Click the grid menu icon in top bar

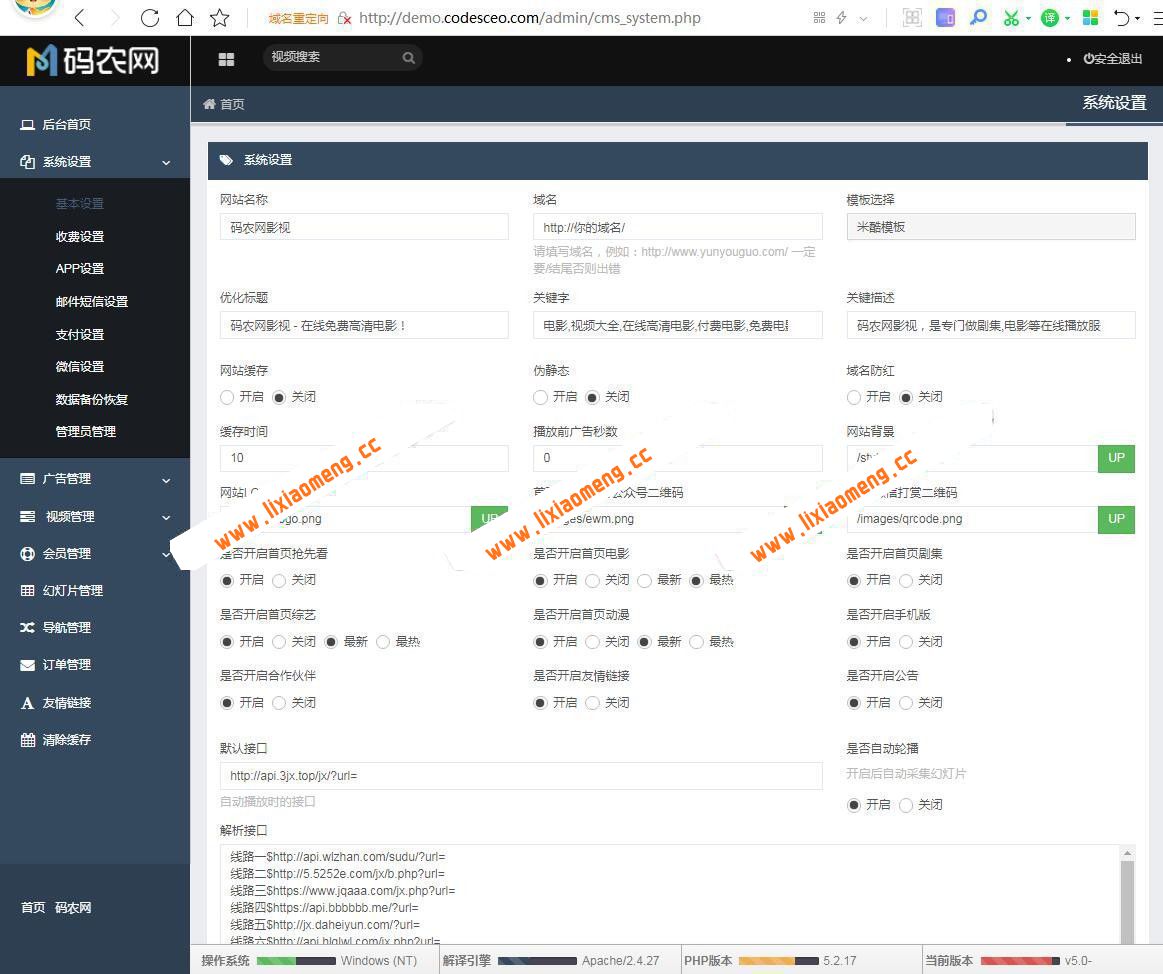point(226,59)
